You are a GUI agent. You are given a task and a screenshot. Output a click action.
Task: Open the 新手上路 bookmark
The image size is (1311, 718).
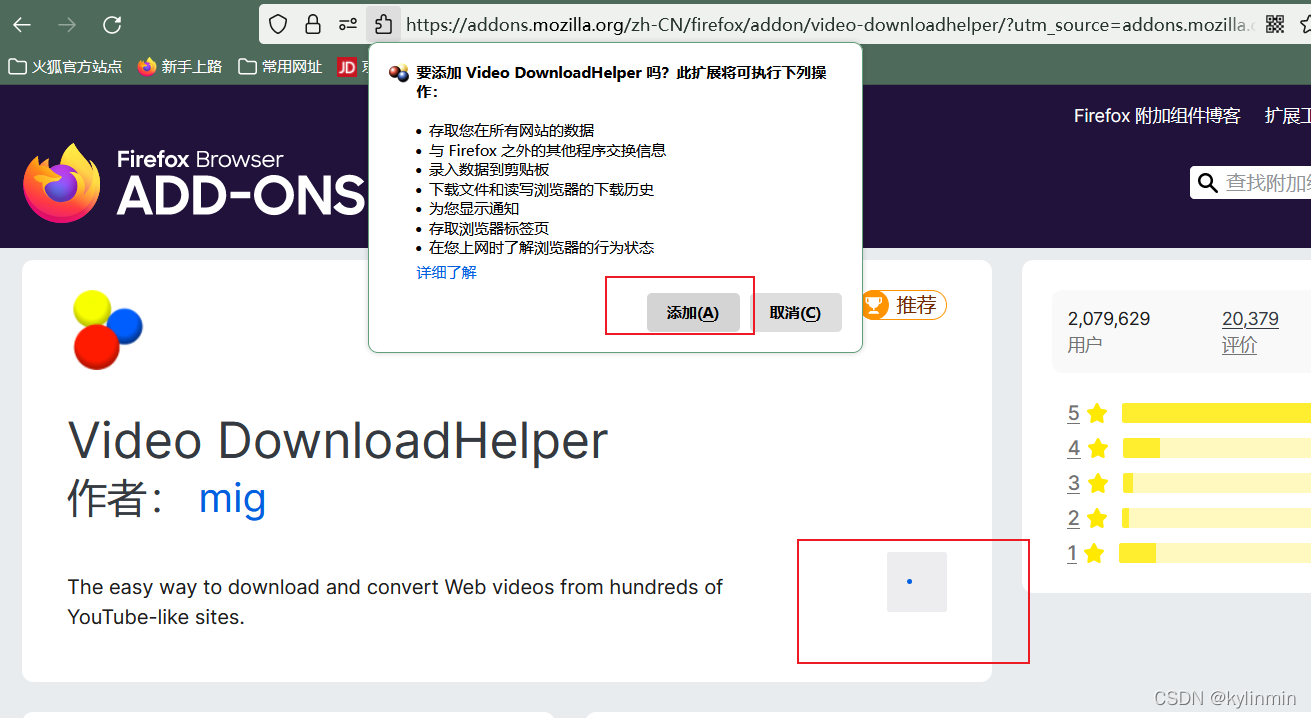click(180, 67)
